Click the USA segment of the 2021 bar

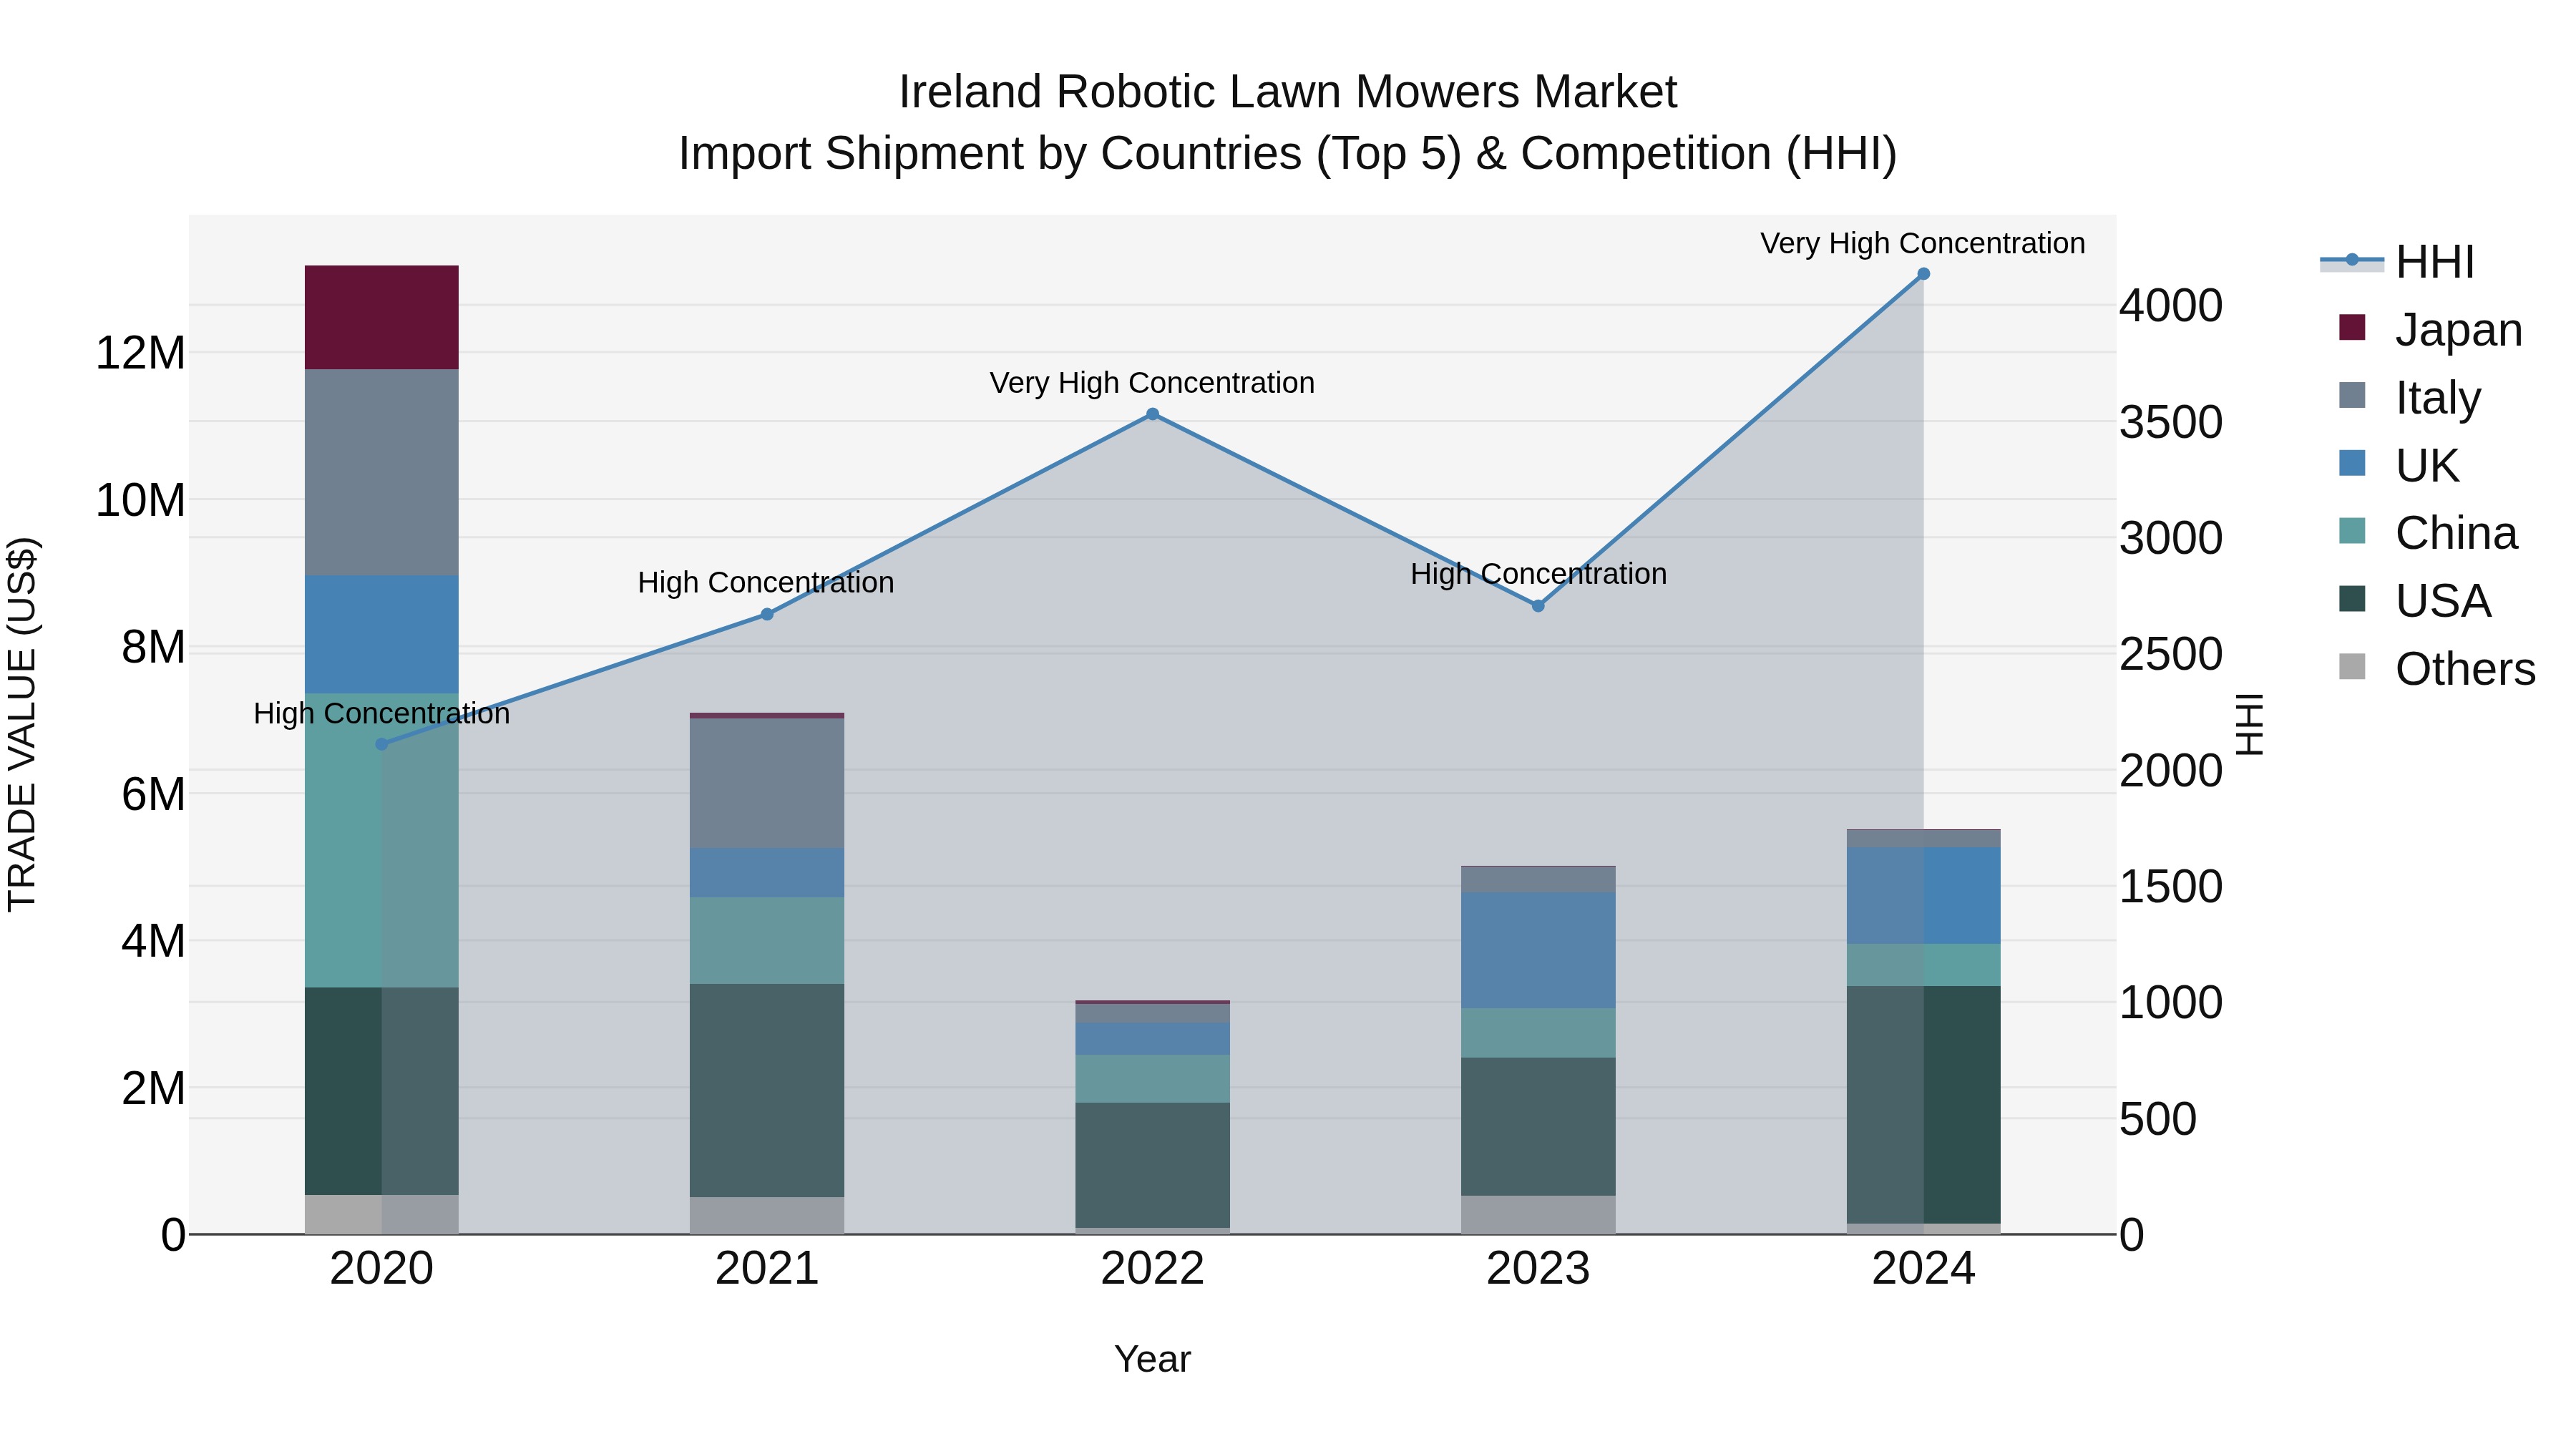[767, 1091]
